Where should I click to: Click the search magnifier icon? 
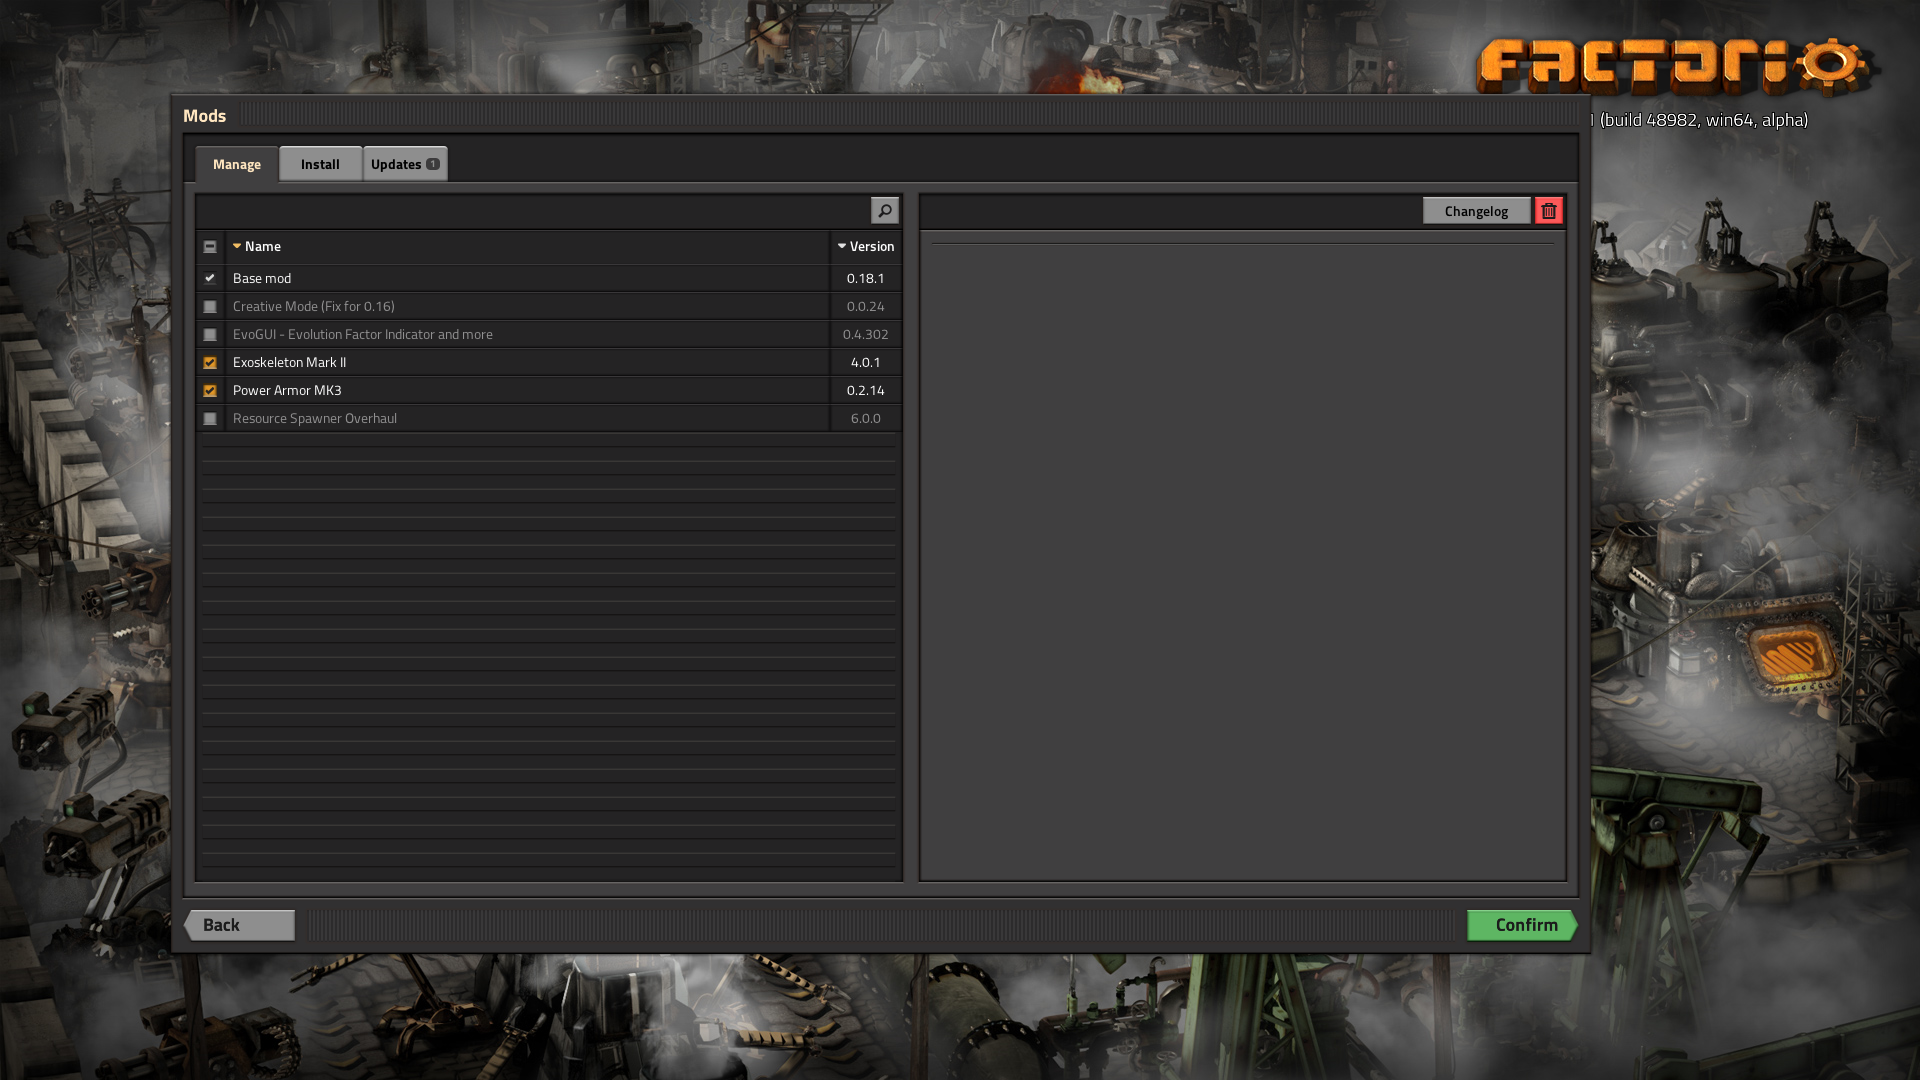(884, 210)
